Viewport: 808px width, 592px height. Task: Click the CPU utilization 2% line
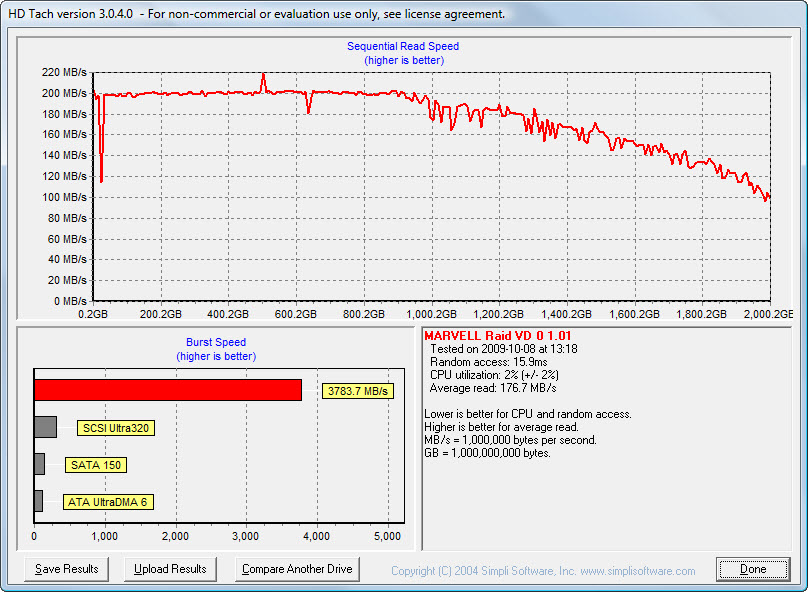pyautogui.click(x=495, y=375)
